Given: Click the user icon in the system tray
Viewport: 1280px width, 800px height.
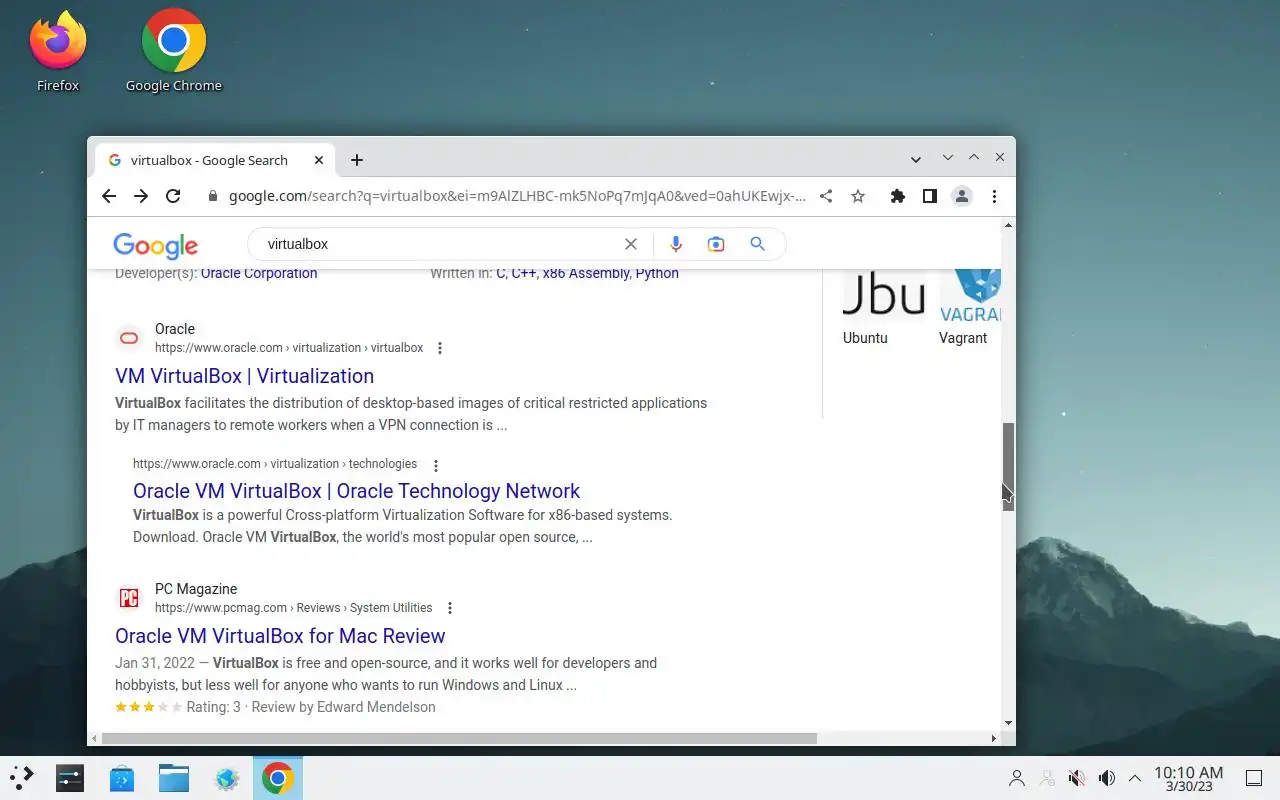Looking at the screenshot, I should [x=1017, y=778].
